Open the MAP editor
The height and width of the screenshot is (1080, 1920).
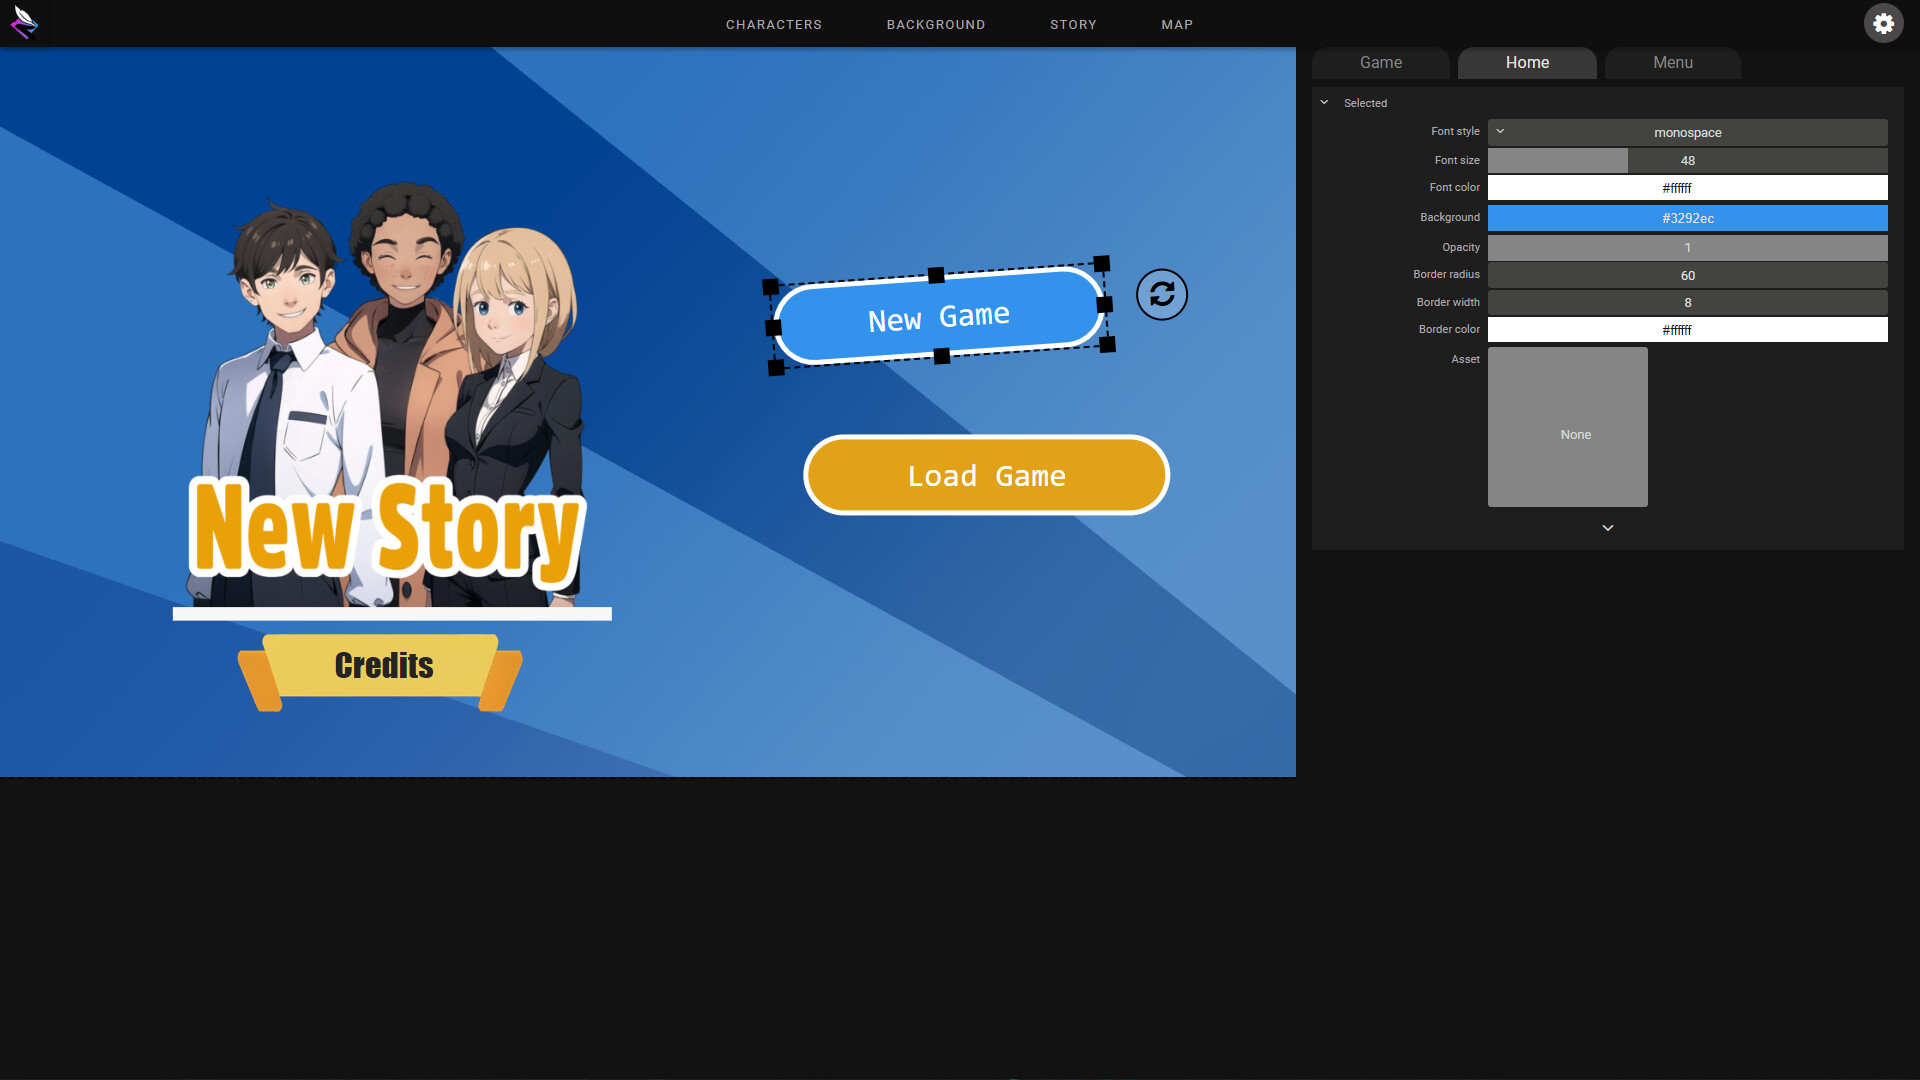1177,24
